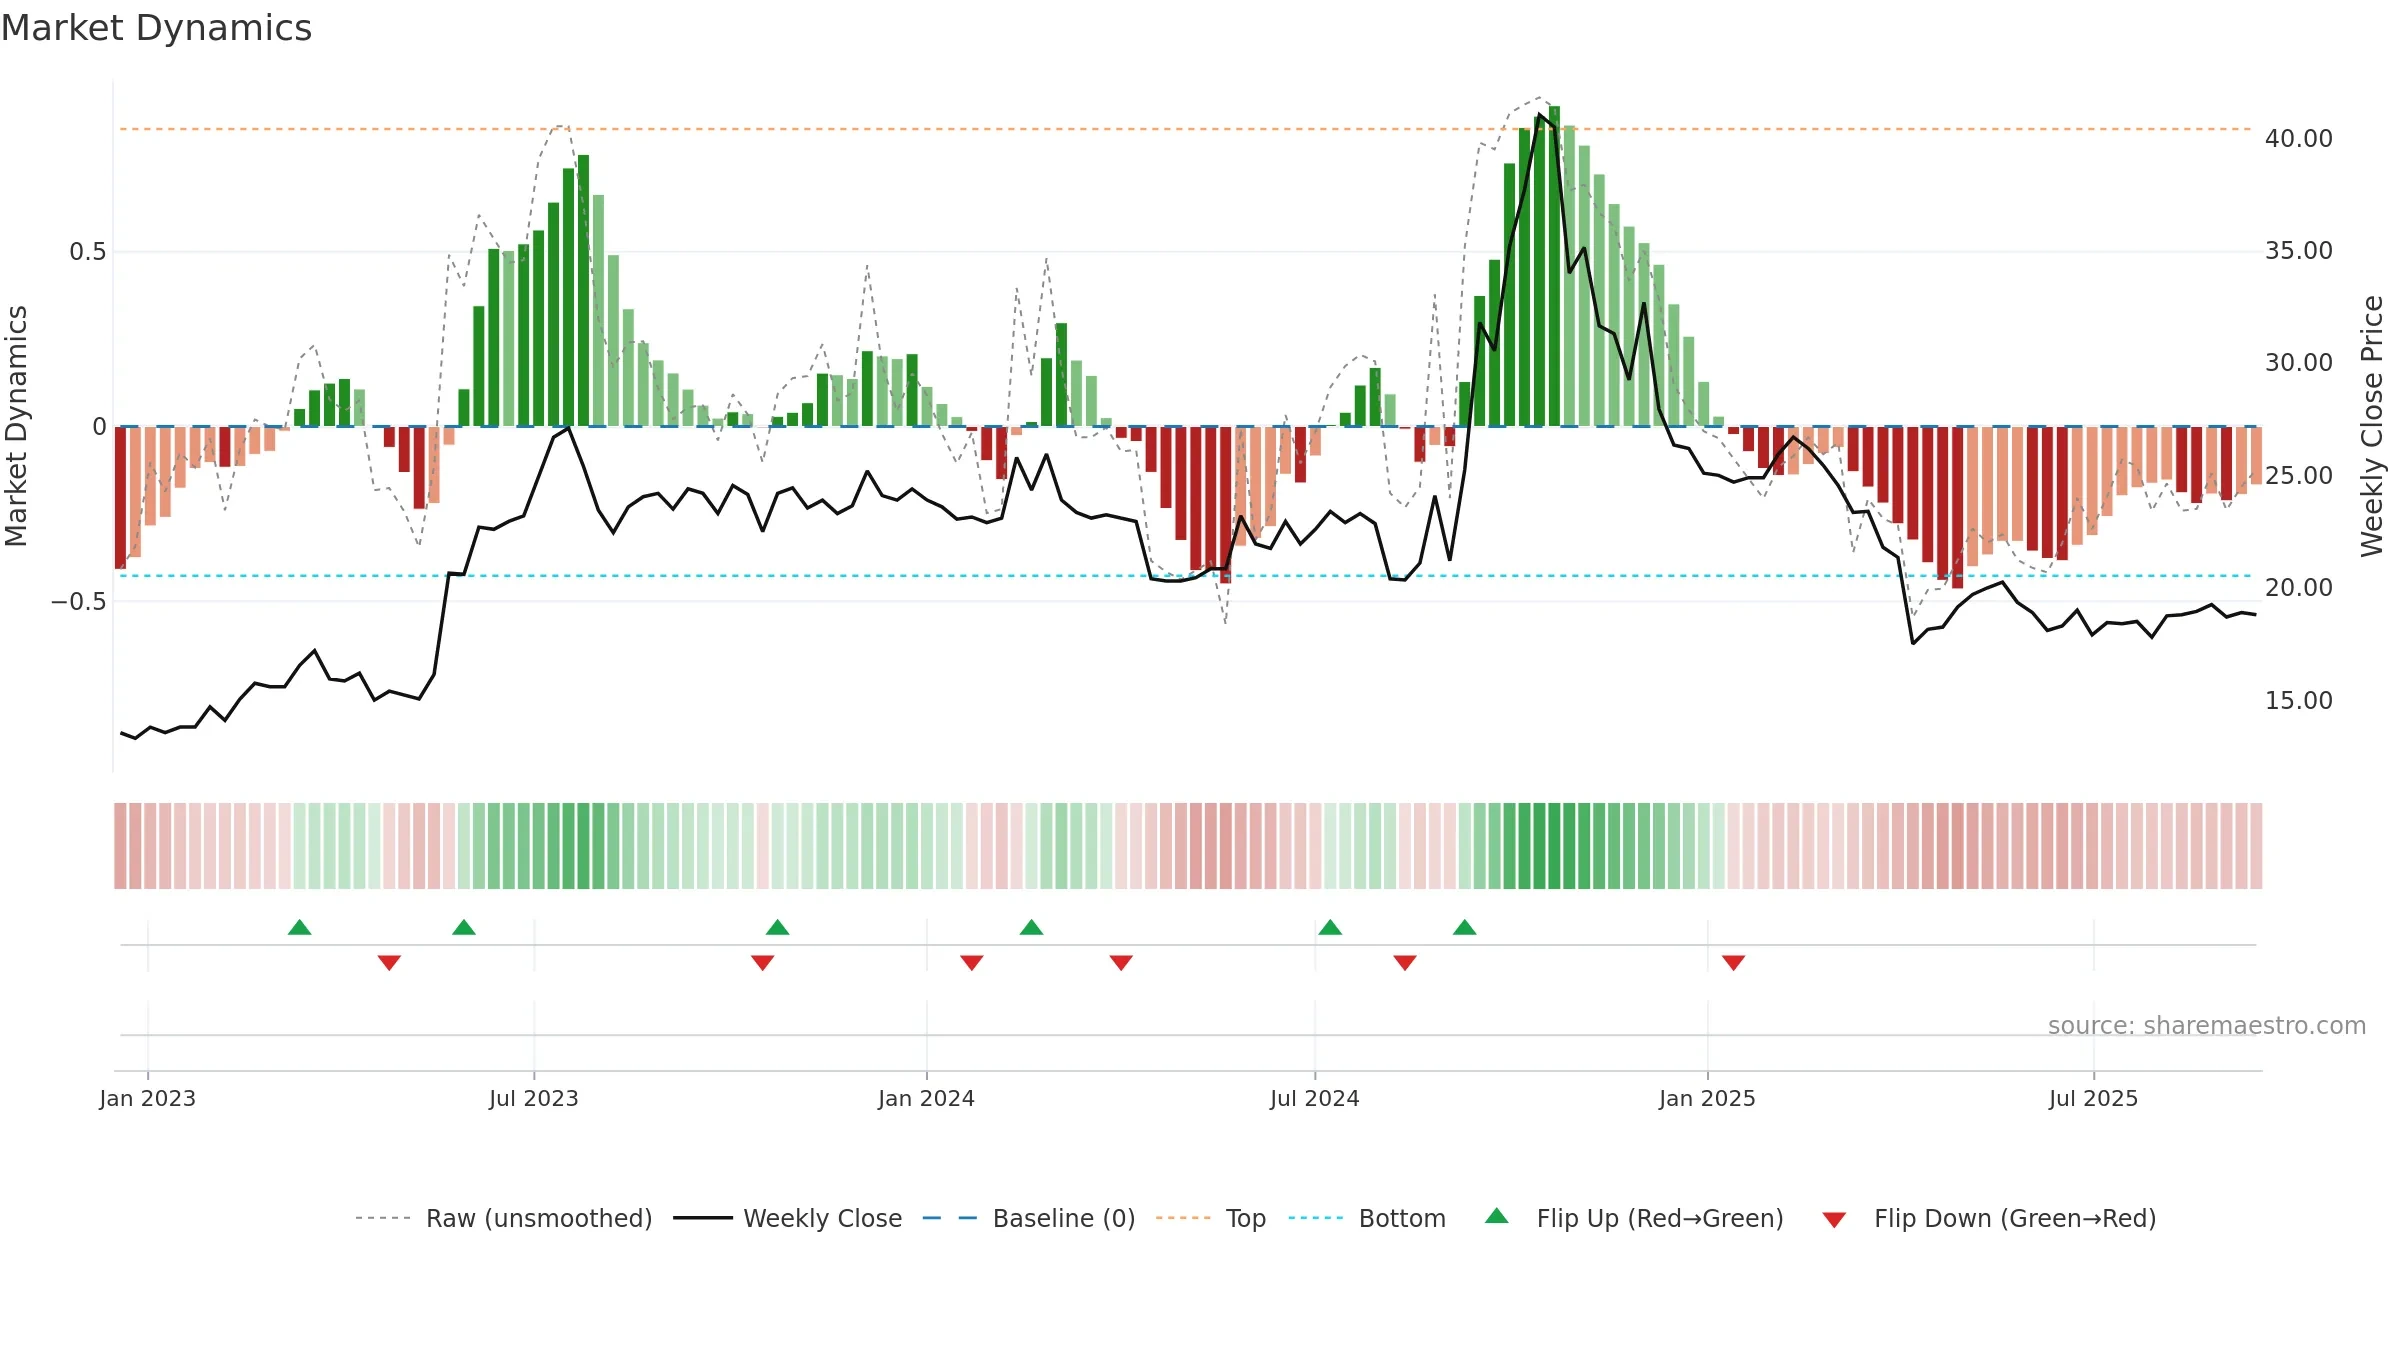This screenshot has width=2400, height=1350.
Task: Click the Weekly Close Price axis title
Action: coord(2372,426)
